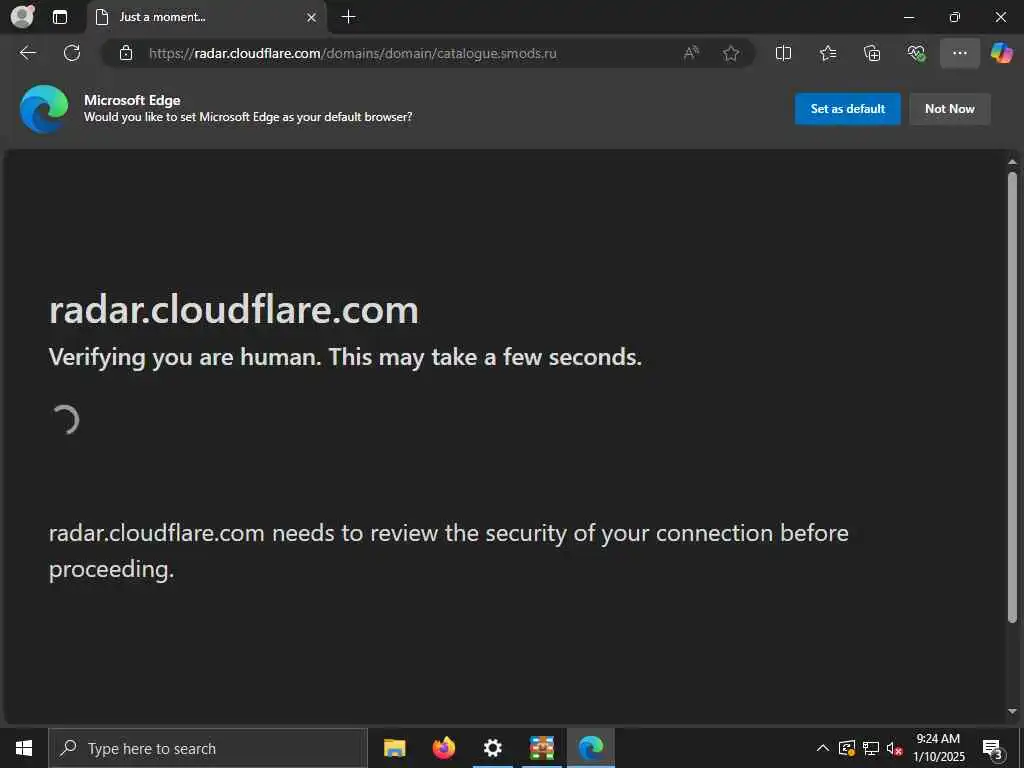Open Settings and more menu

[x=959, y=53]
